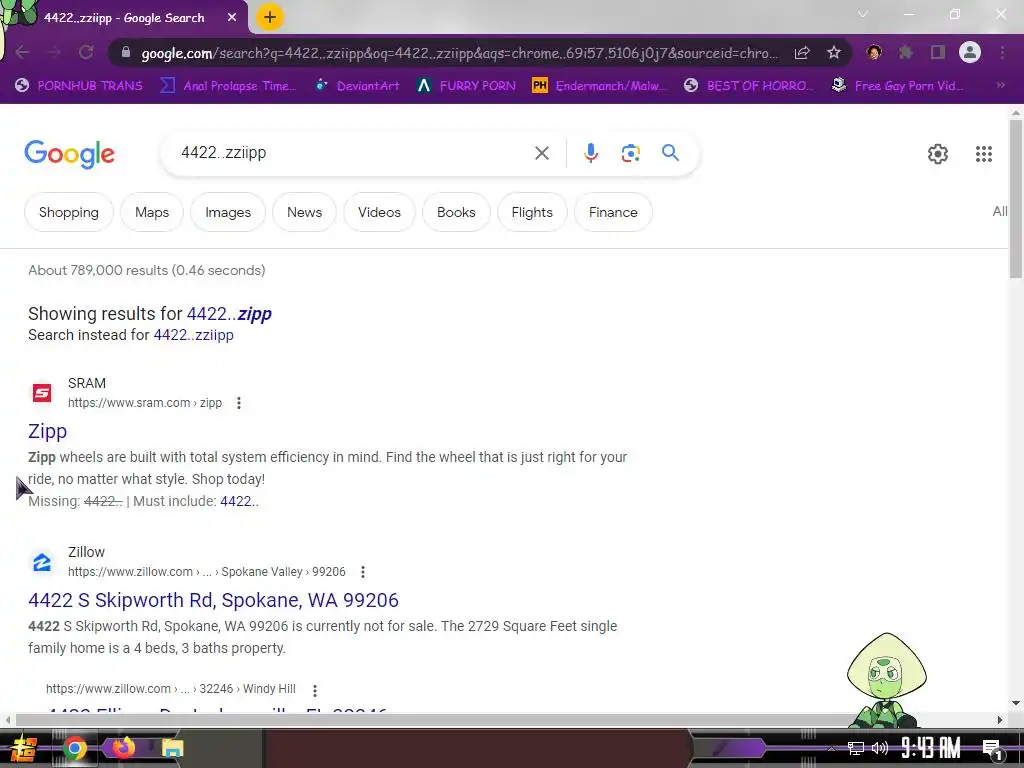Open the Start menu button

(x=24, y=749)
